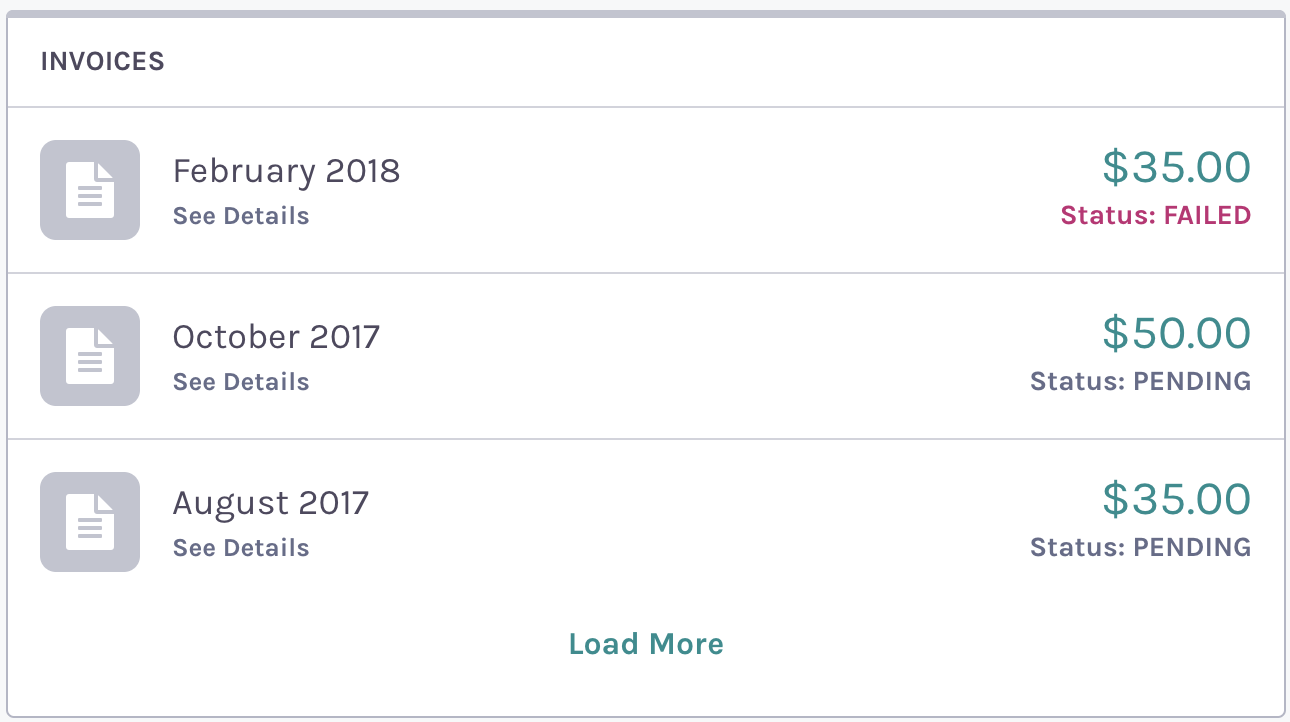Open the October 2017 invoice row

click(x=645, y=356)
